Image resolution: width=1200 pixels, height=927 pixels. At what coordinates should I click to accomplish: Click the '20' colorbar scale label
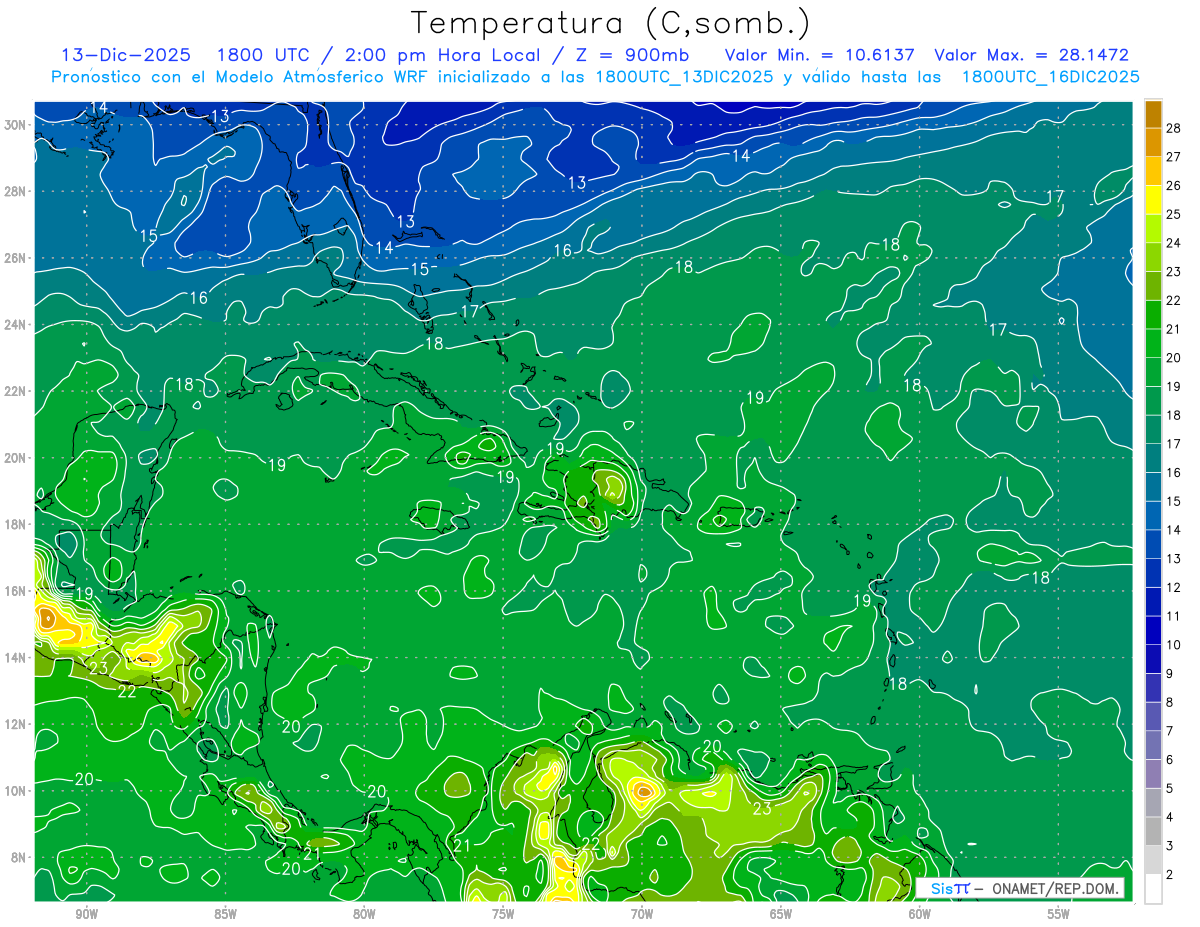[x=1174, y=357]
